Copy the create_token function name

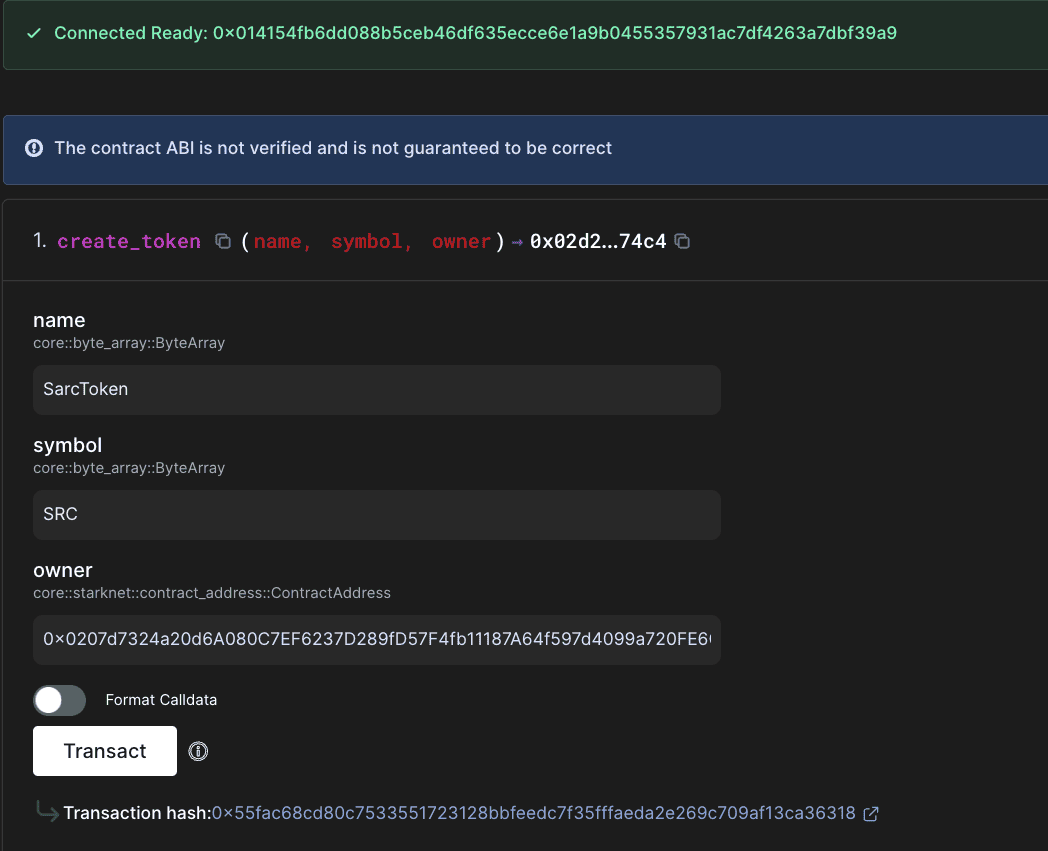click(x=223, y=241)
